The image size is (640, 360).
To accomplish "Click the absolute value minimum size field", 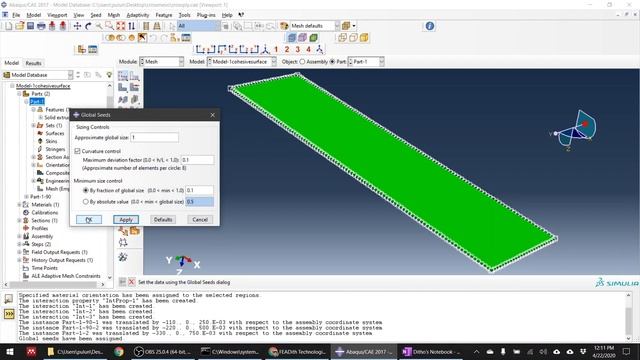I will tap(200, 202).
